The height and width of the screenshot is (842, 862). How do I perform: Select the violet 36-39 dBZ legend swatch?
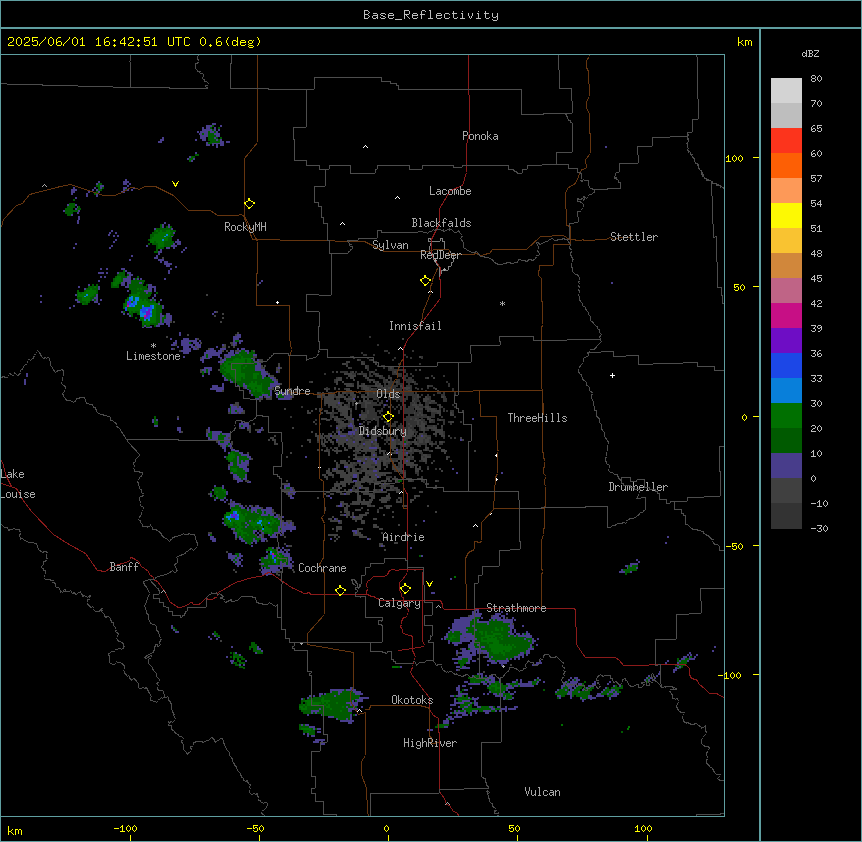coord(786,341)
